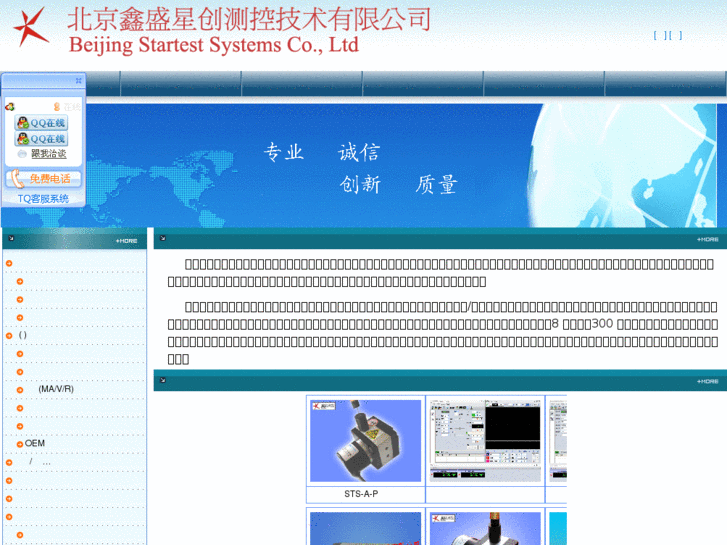The image size is (727, 545).
Task: Open the sidebar item showing ( )
Action: click(x=23, y=335)
